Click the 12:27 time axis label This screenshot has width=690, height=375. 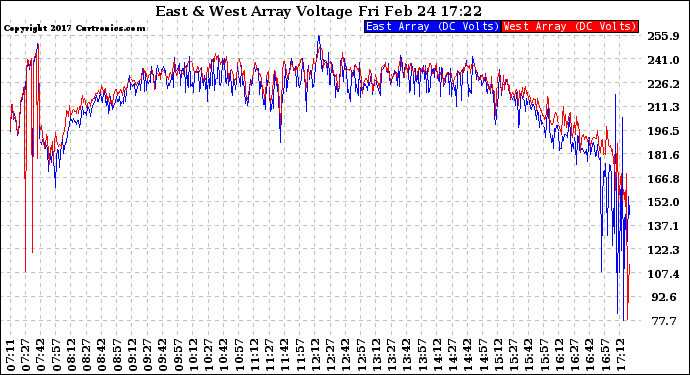pyautogui.click(x=330, y=355)
